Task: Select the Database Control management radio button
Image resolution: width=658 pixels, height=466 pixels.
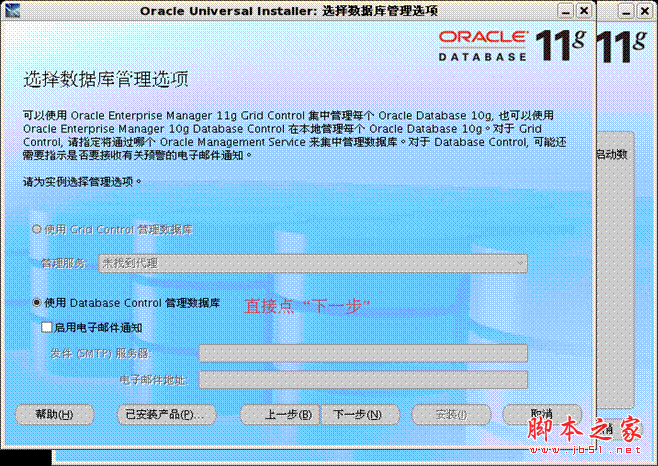Action: coord(37,302)
